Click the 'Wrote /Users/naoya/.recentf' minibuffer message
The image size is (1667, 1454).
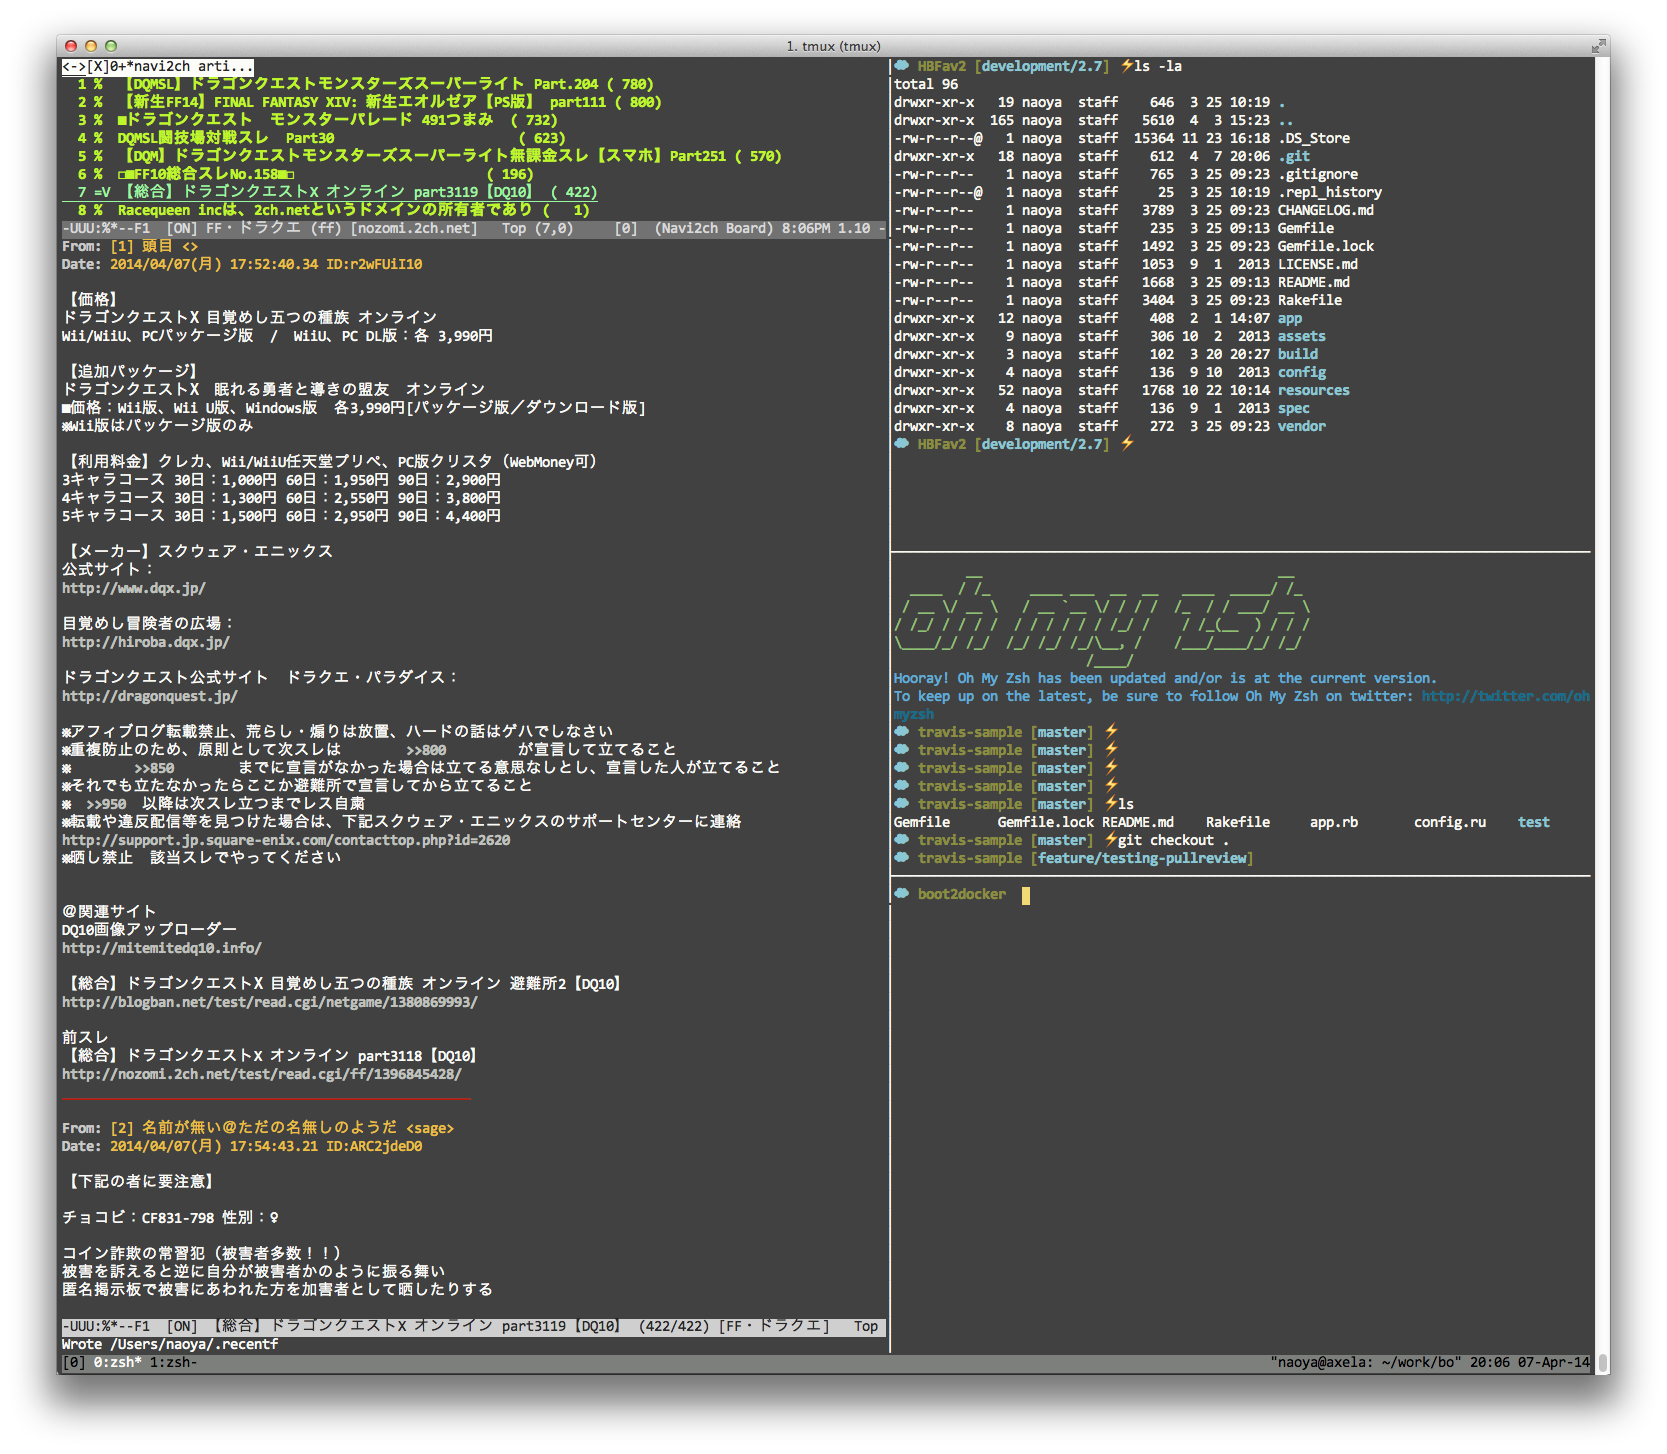click(170, 1344)
